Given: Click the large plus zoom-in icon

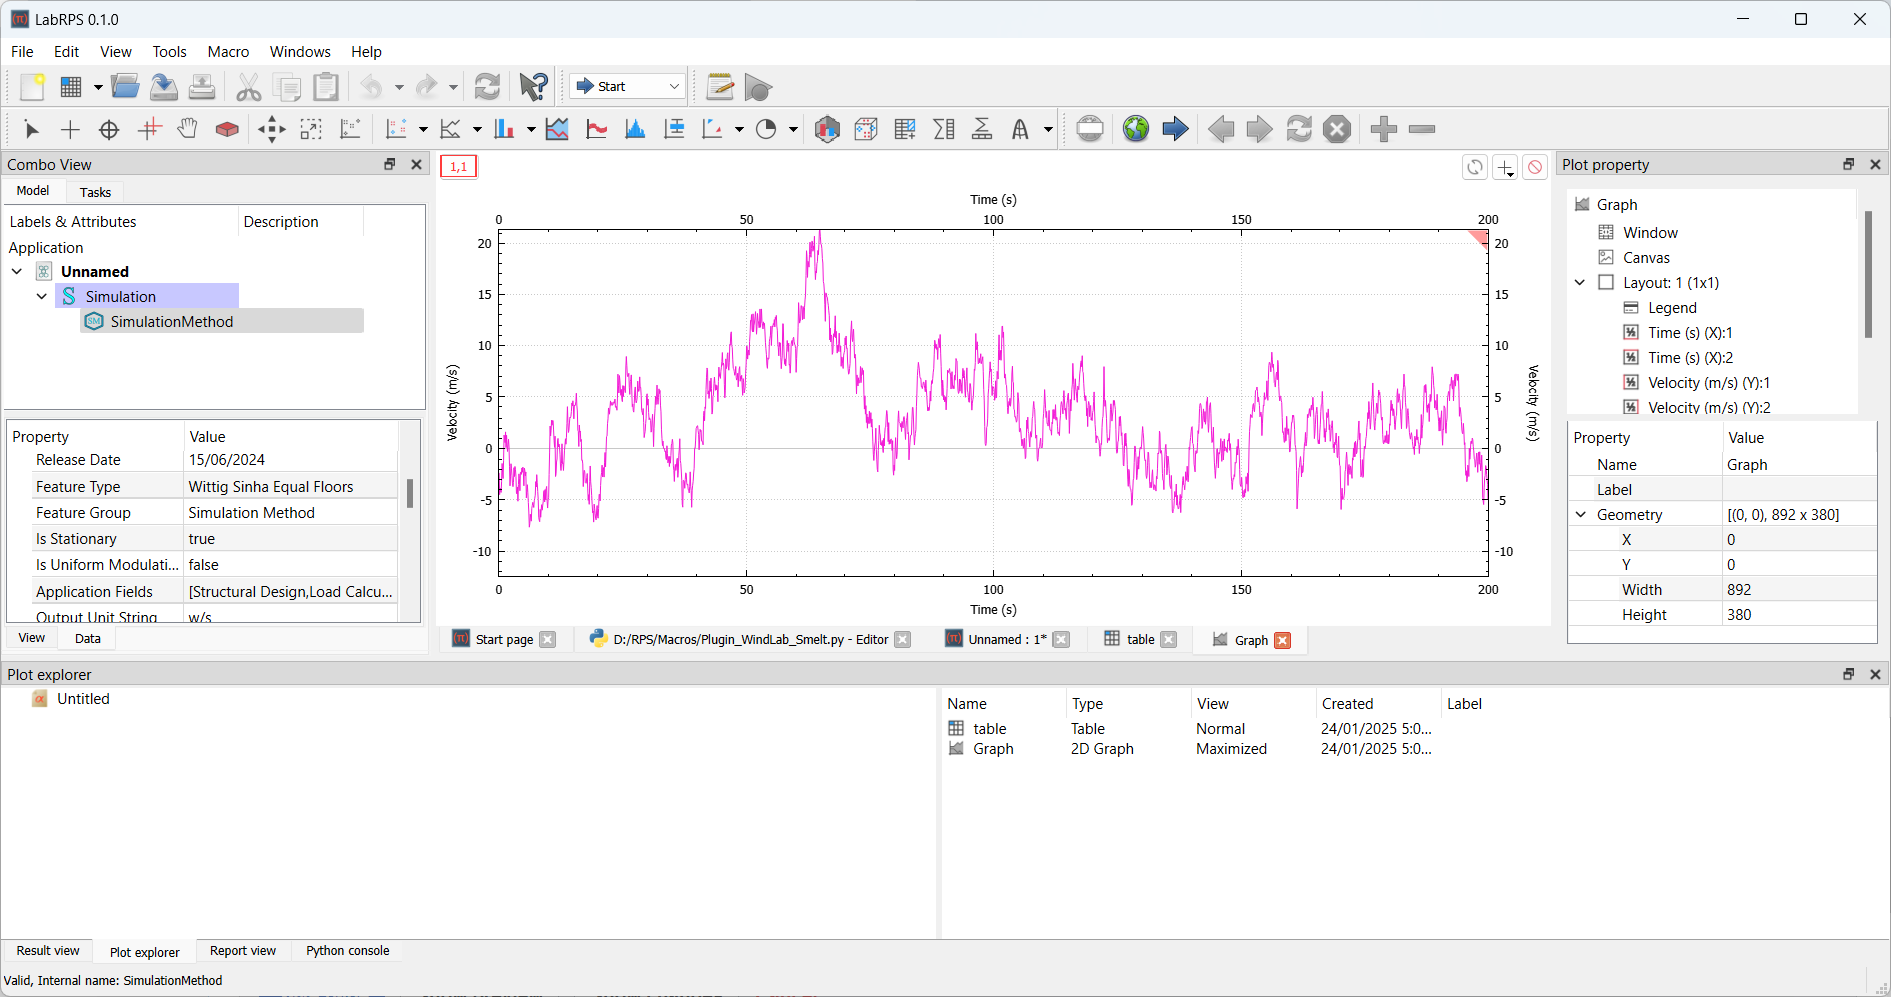Looking at the screenshot, I should click(1383, 129).
